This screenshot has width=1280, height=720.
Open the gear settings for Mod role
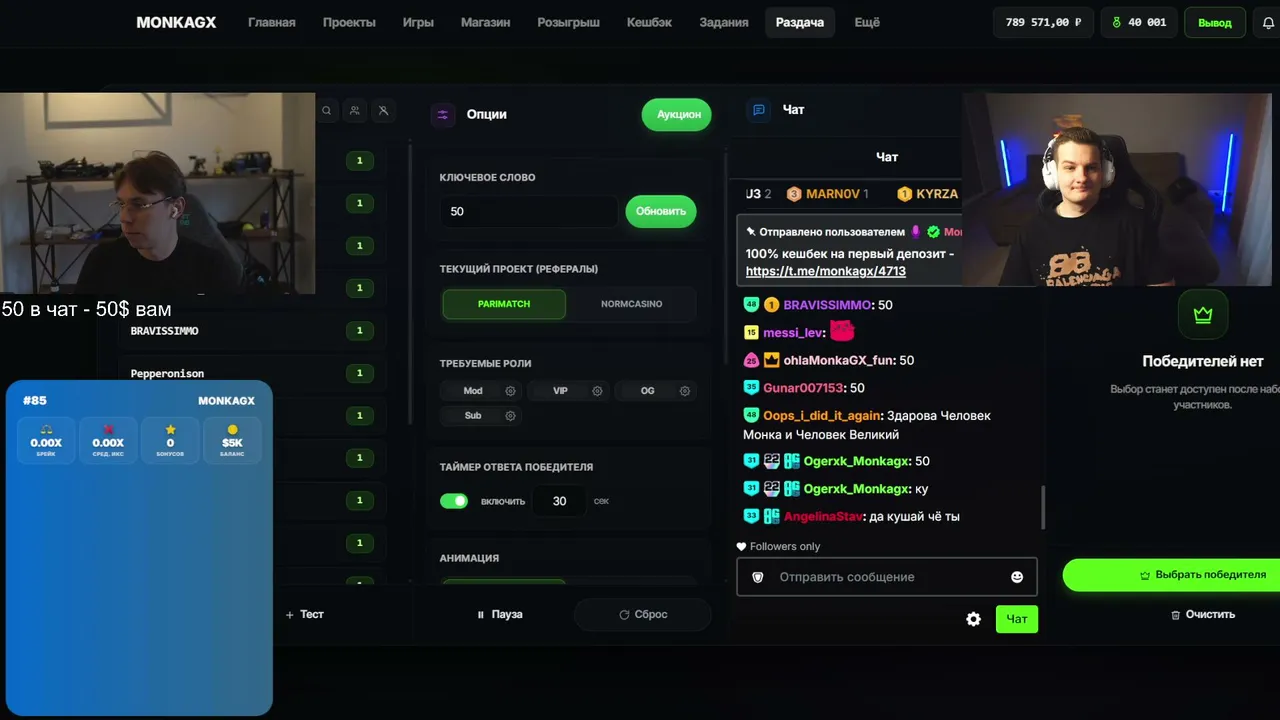pos(510,391)
